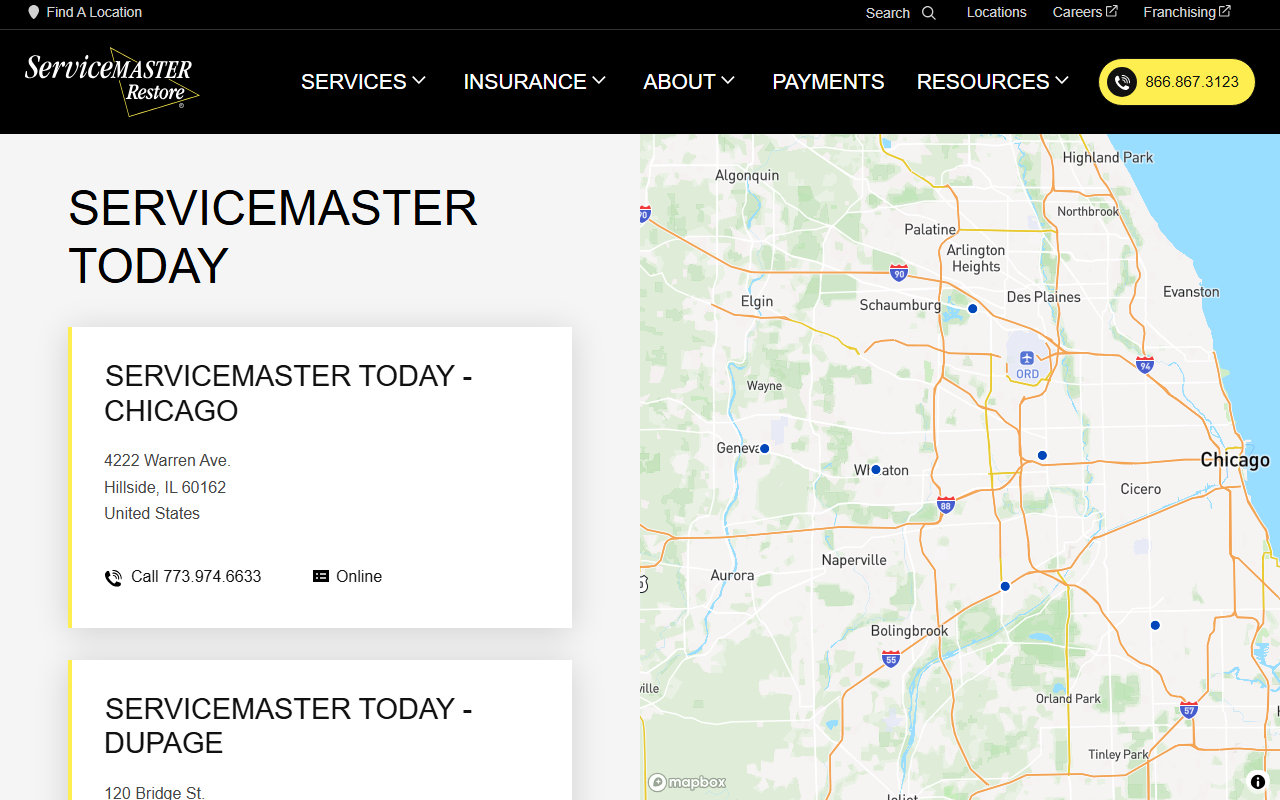Open ServiceMaster Today - Chicago heading
1280x800 pixels.
point(288,393)
